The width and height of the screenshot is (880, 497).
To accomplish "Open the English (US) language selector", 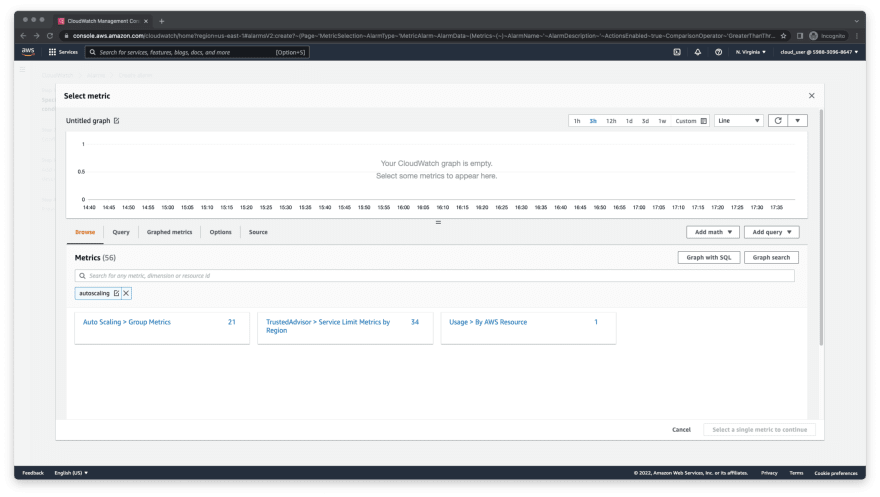I will click(71, 473).
